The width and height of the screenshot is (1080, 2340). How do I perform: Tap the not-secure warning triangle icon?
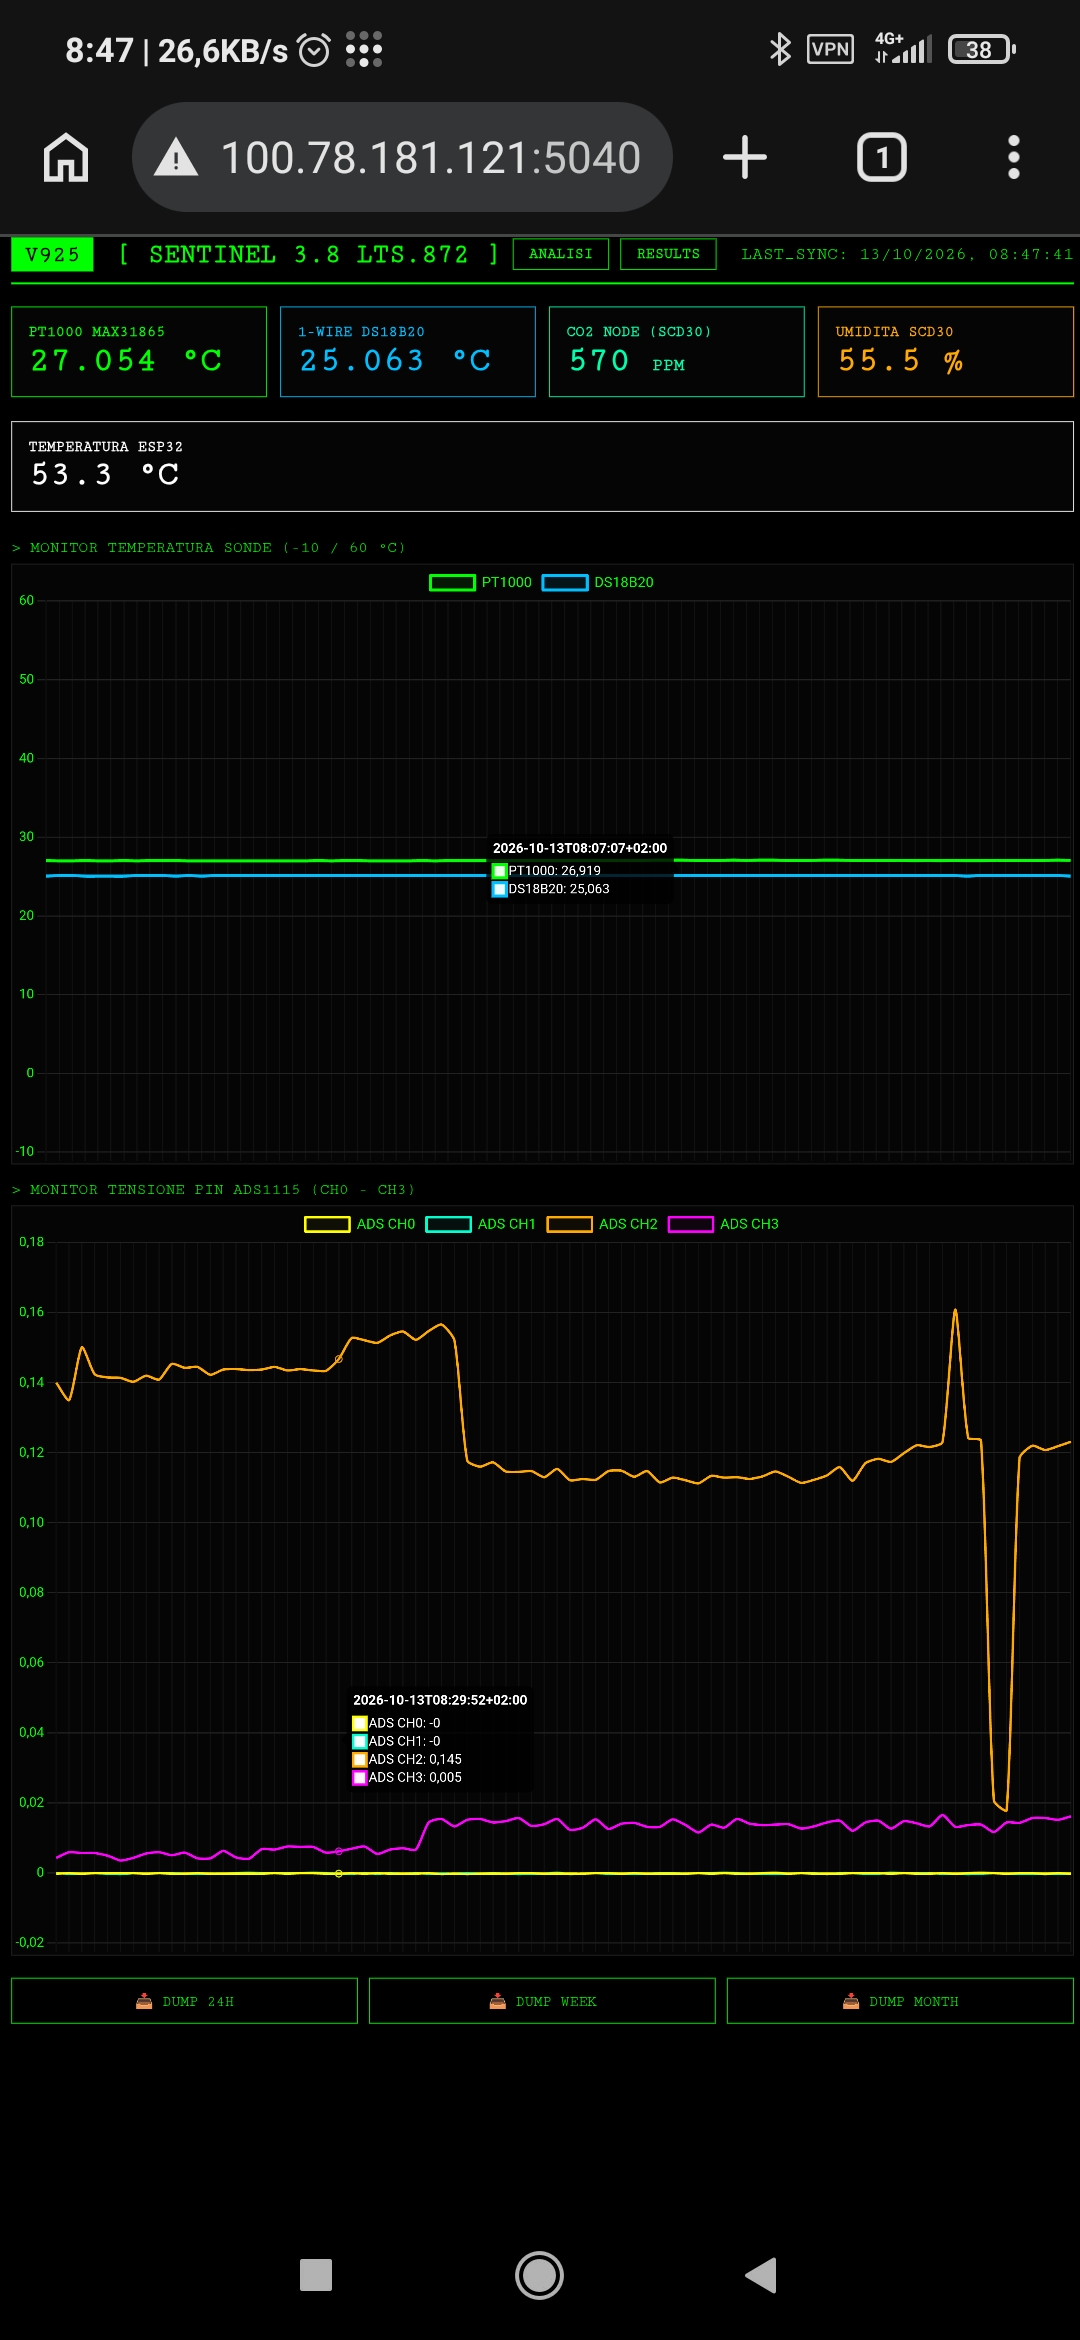tap(176, 157)
